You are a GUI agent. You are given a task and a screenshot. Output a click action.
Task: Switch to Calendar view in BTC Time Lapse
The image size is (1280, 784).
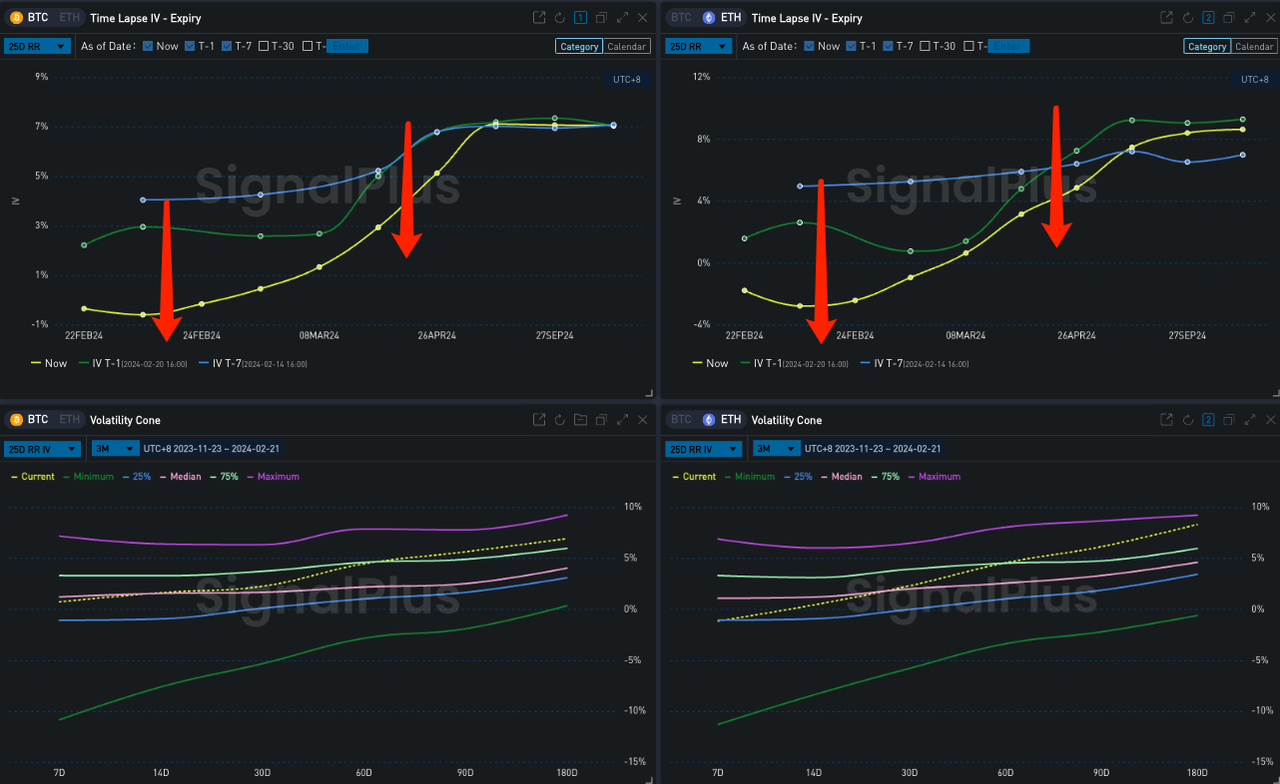pos(626,47)
